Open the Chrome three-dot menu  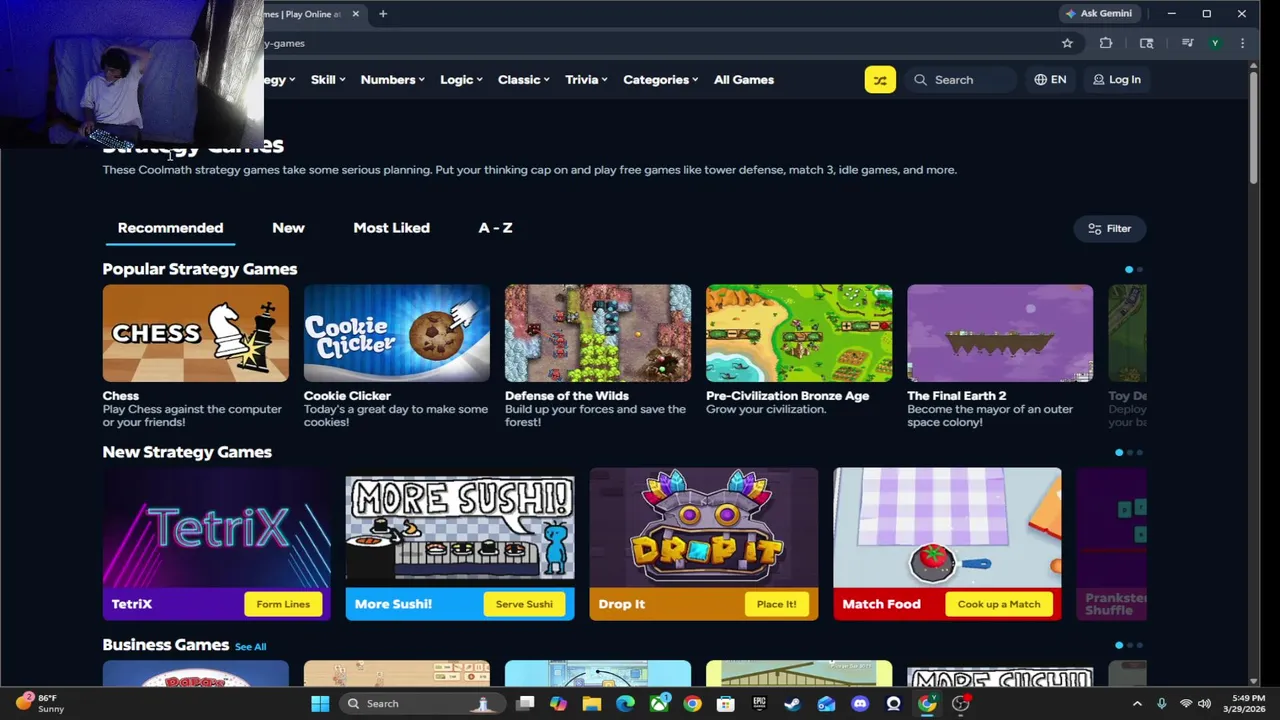1242,43
